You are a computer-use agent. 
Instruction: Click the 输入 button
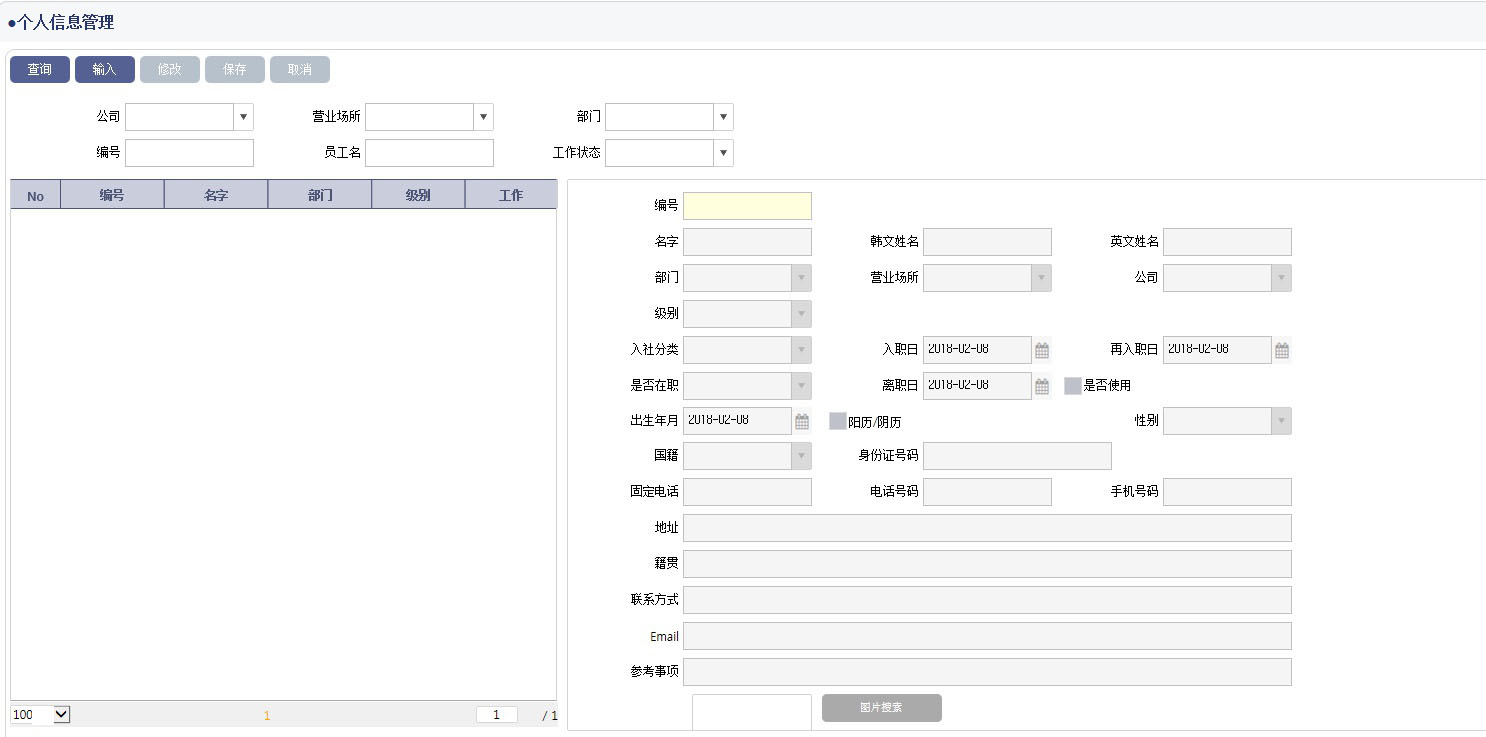pyautogui.click(x=104, y=69)
